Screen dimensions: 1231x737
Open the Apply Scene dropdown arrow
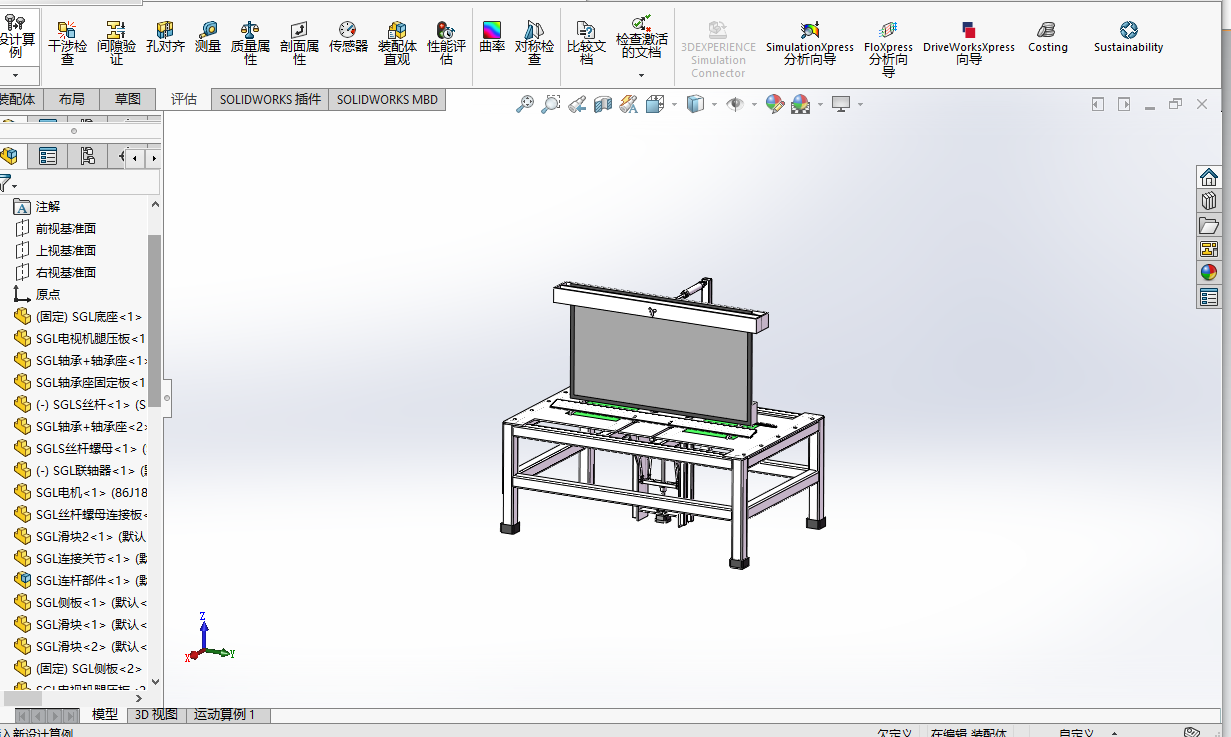tap(820, 104)
